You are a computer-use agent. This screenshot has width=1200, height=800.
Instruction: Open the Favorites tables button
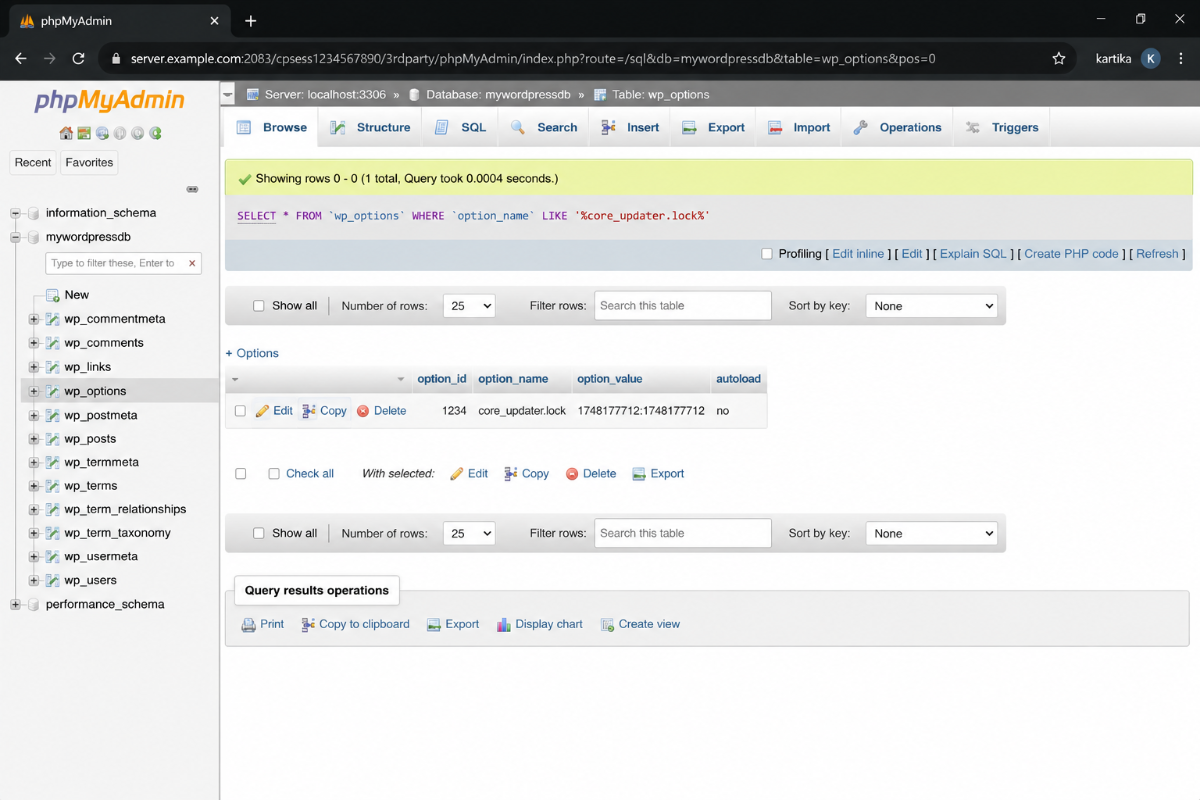(89, 163)
